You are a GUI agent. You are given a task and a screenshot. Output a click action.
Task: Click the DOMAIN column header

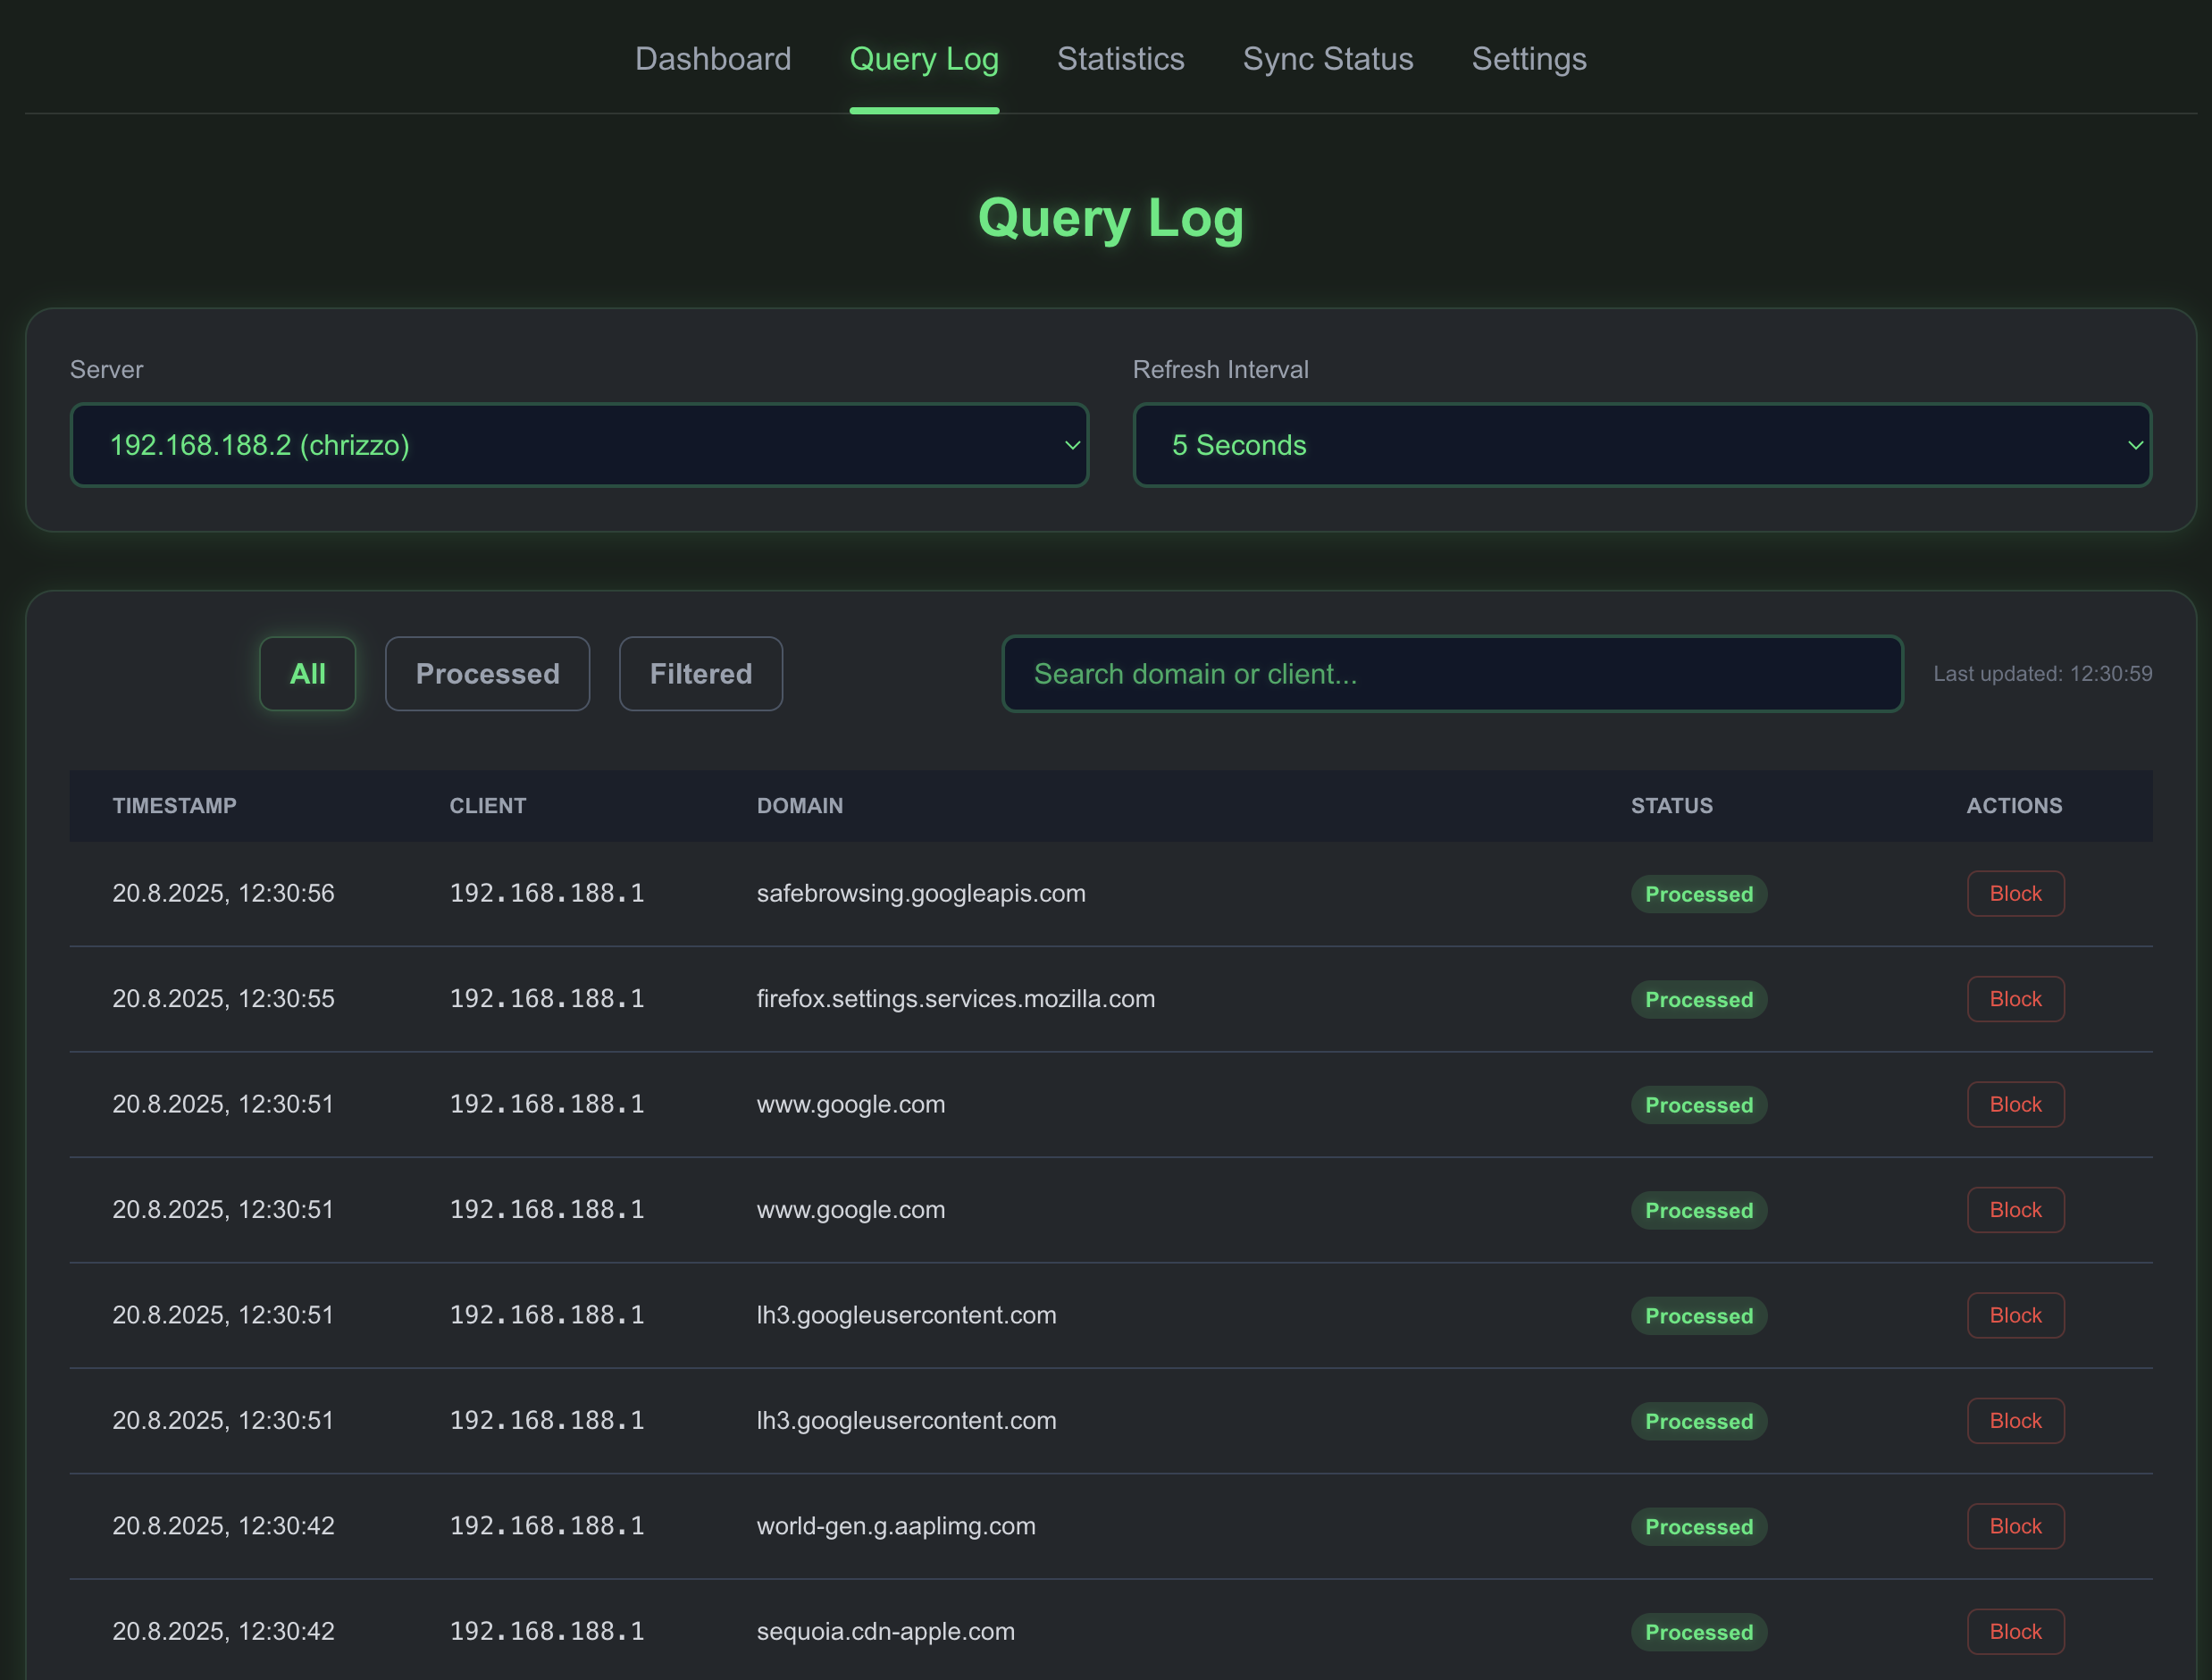tap(800, 806)
